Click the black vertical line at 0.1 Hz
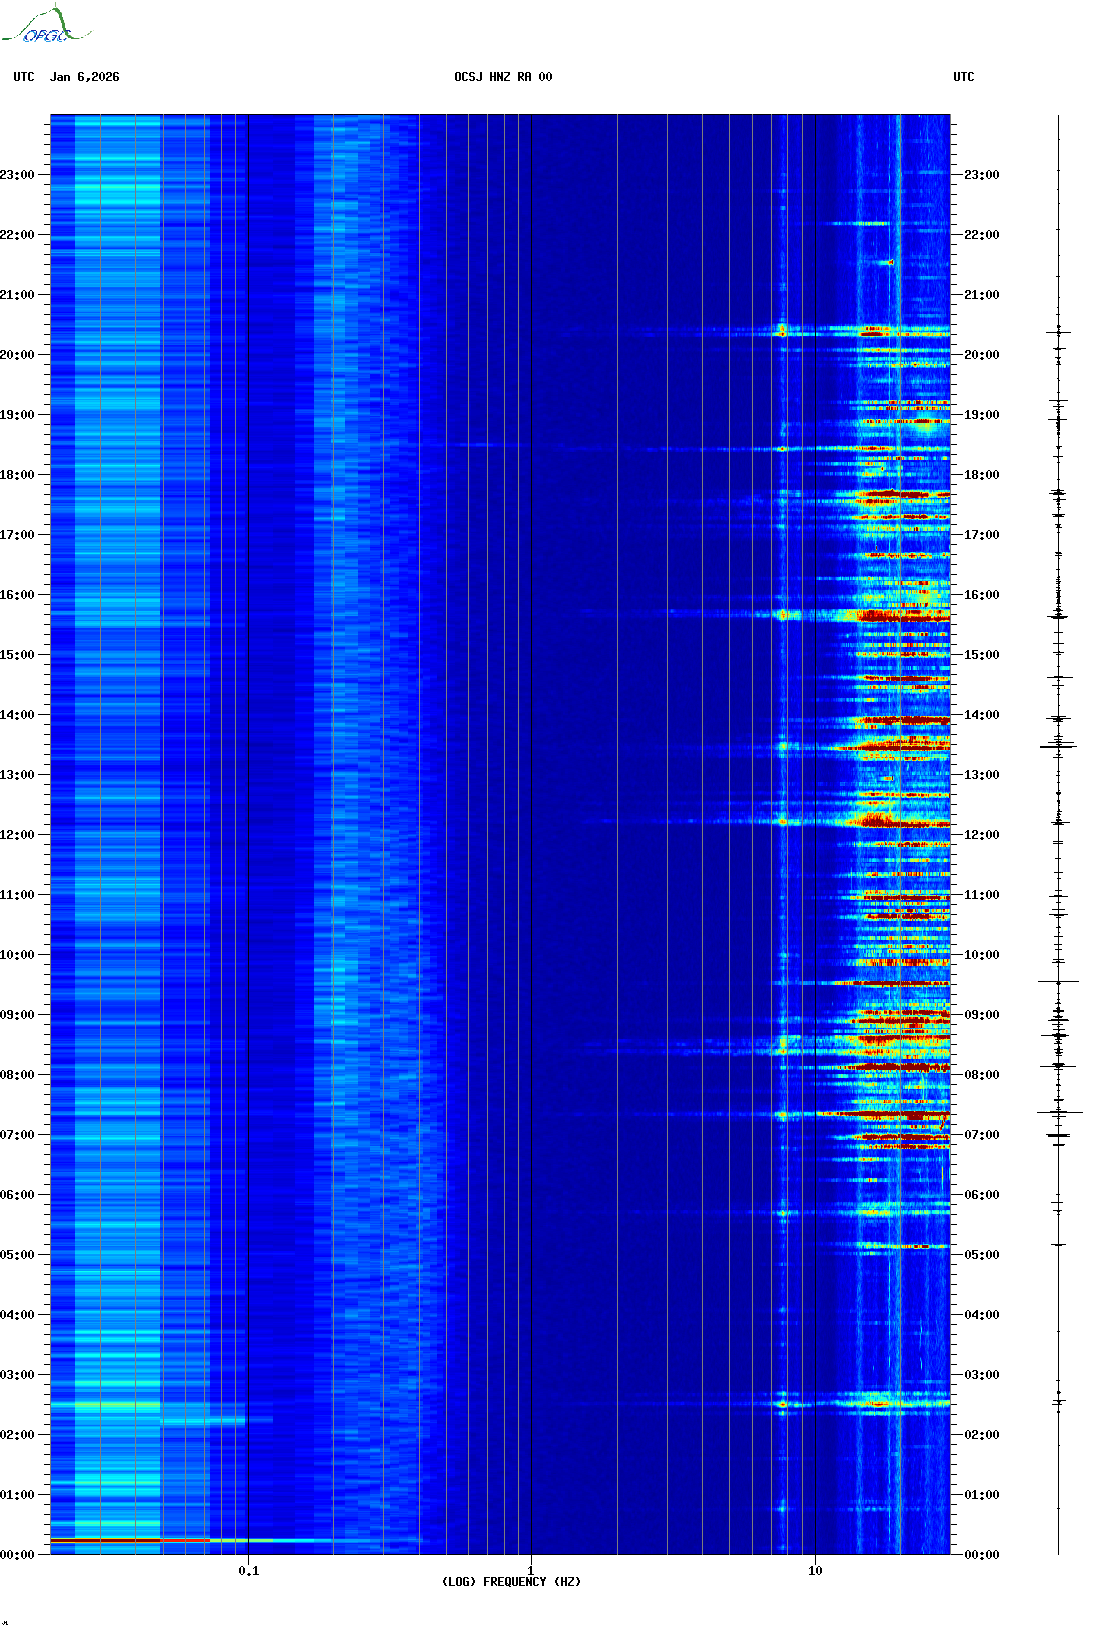The height and width of the screenshot is (1634, 1102). 248,800
